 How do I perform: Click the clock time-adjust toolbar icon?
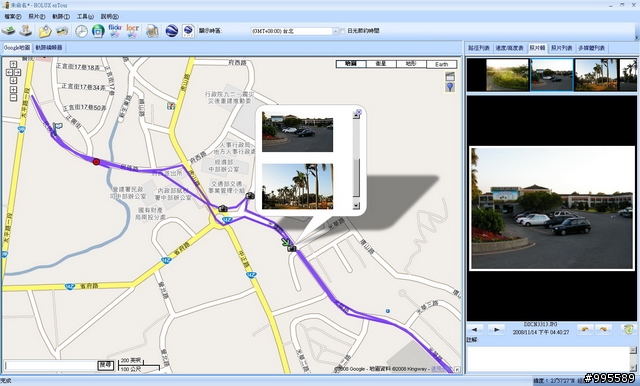point(81,31)
